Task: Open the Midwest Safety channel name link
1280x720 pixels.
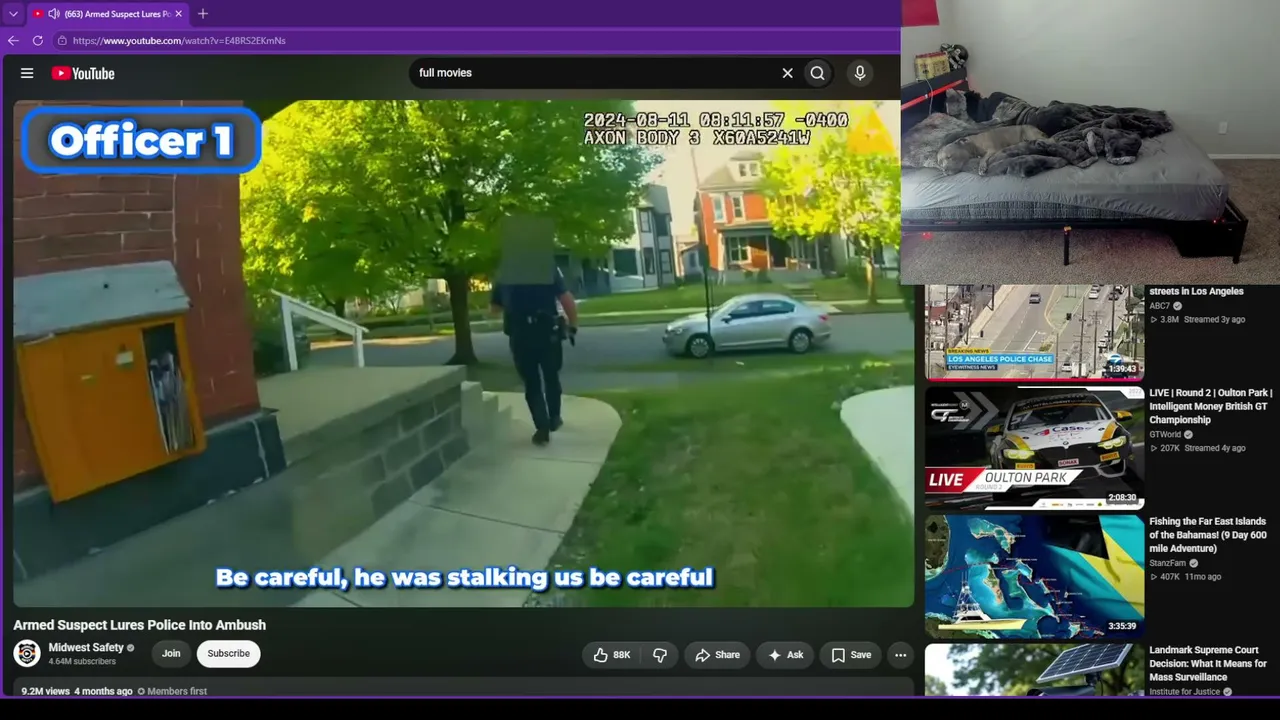Action: [x=86, y=648]
